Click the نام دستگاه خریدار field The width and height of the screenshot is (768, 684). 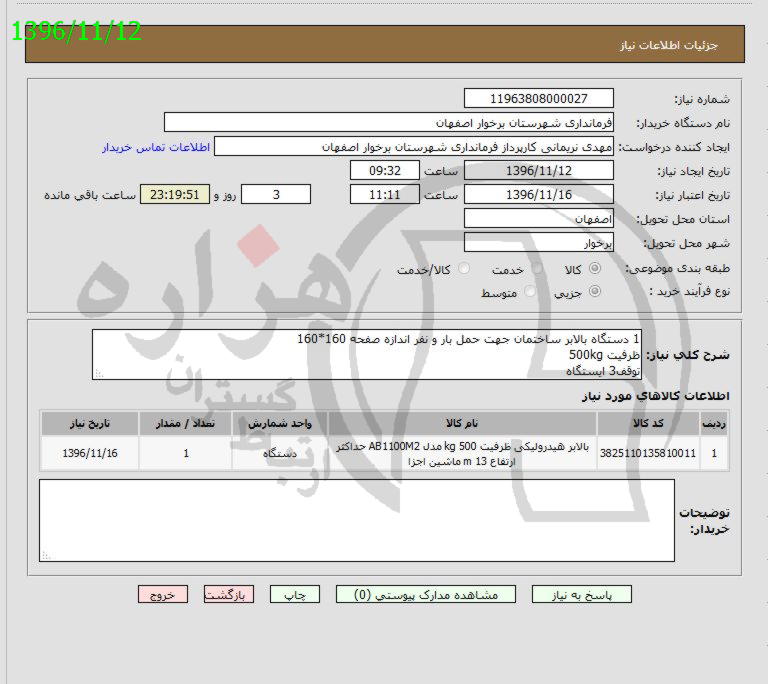pyautogui.click(x=388, y=122)
